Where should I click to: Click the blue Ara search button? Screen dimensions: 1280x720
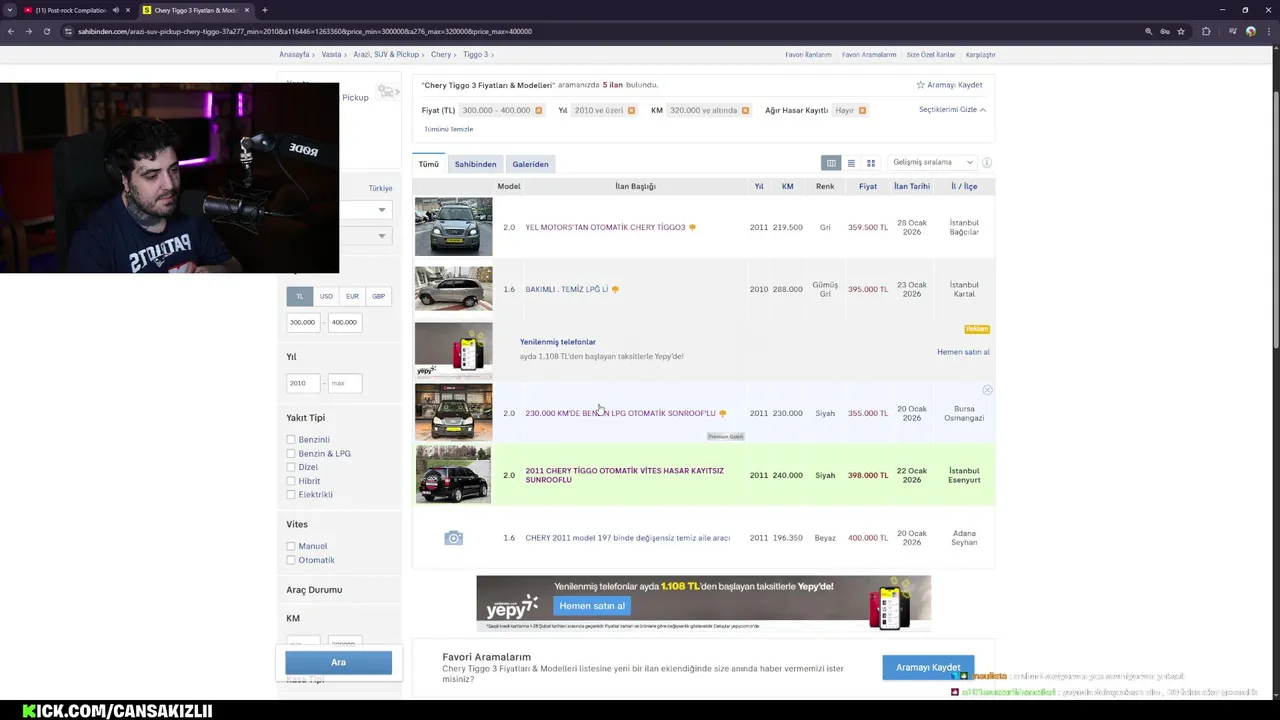(338, 662)
